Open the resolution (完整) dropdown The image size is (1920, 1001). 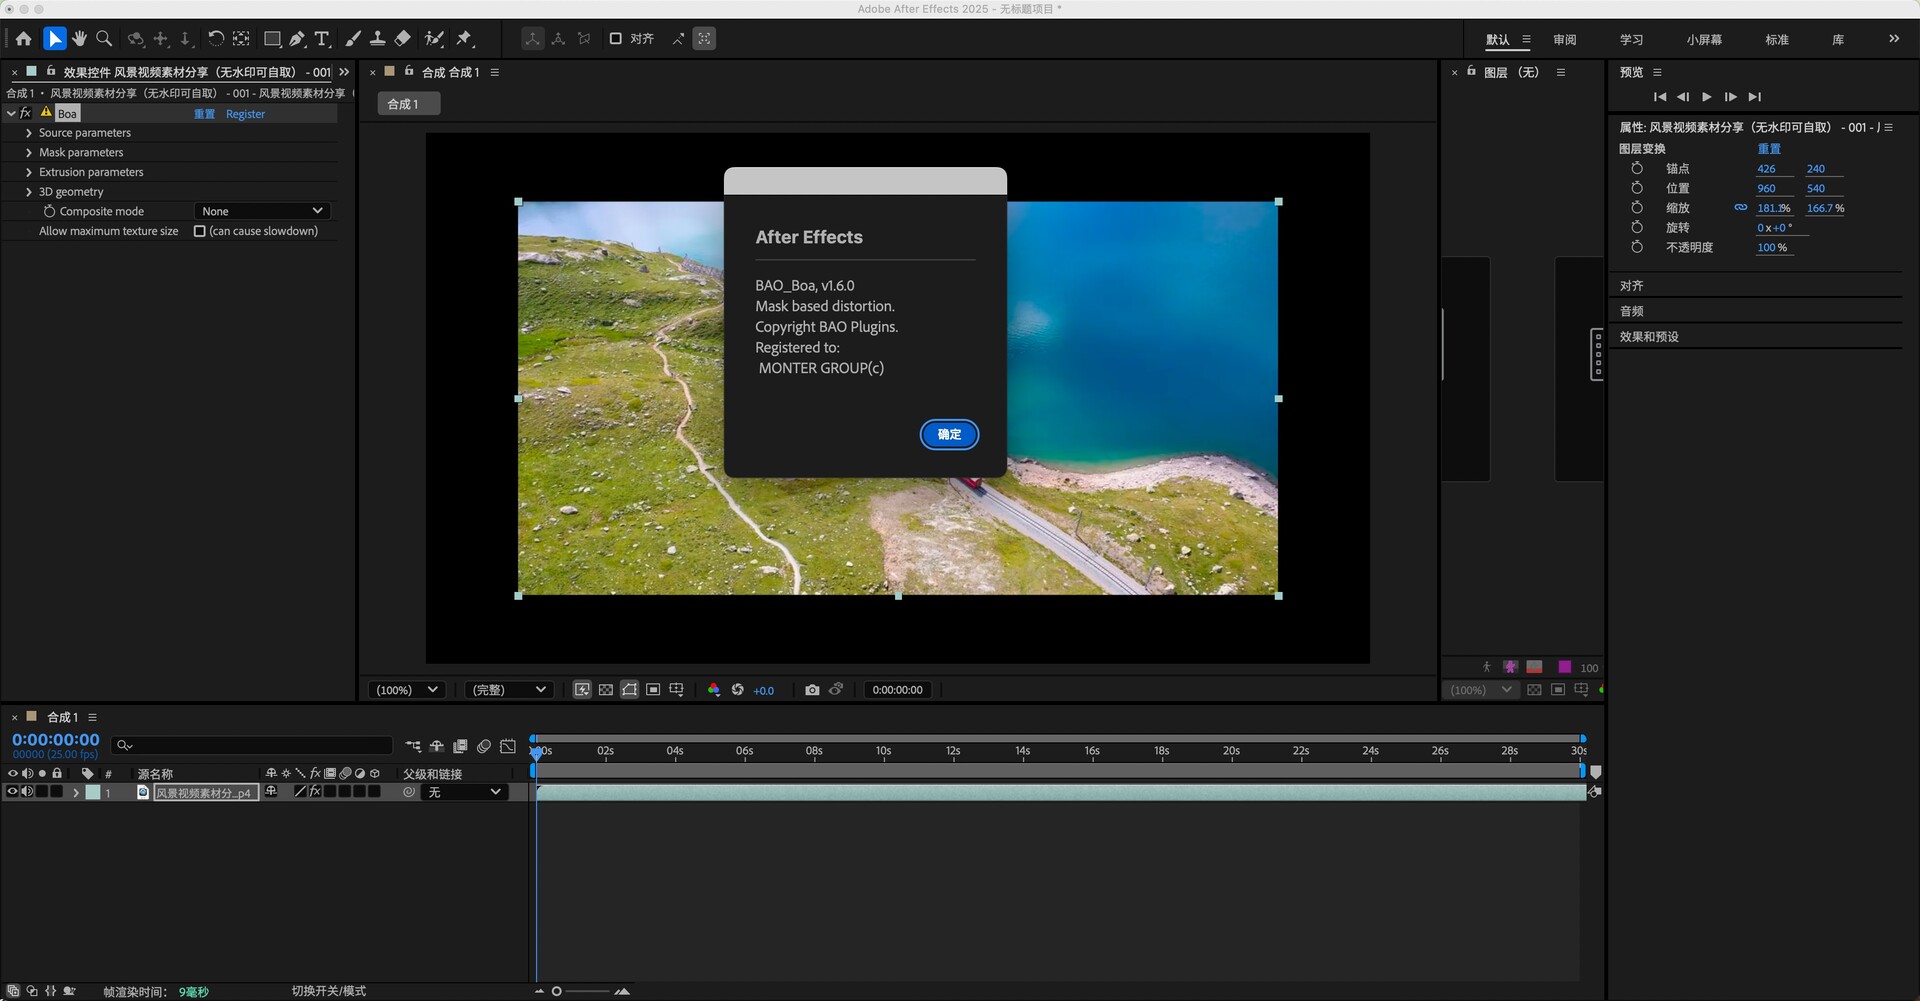(x=509, y=690)
